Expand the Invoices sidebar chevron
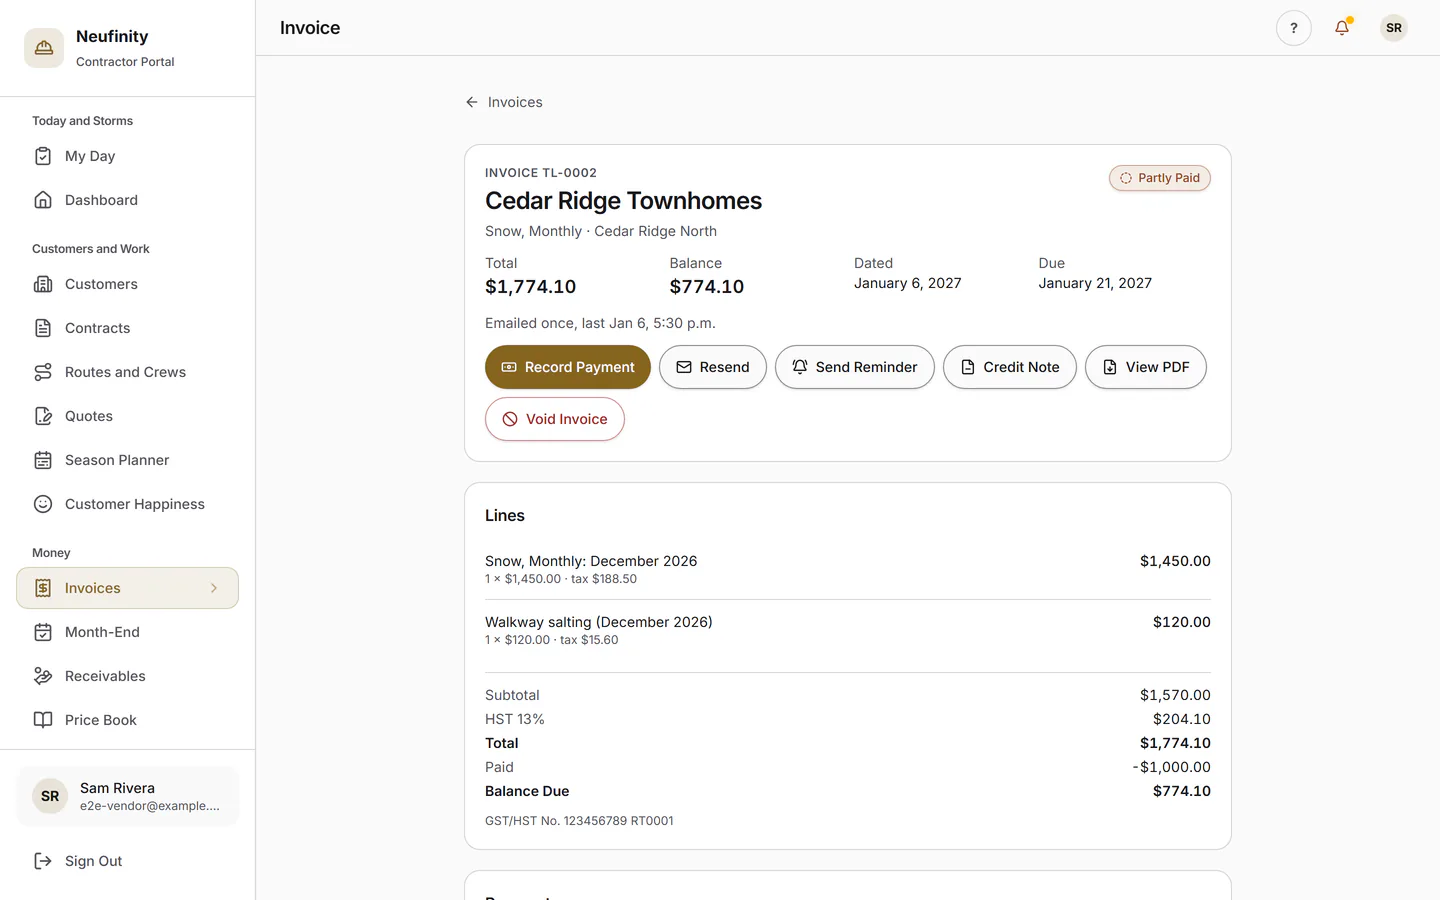 [x=214, y=588]
